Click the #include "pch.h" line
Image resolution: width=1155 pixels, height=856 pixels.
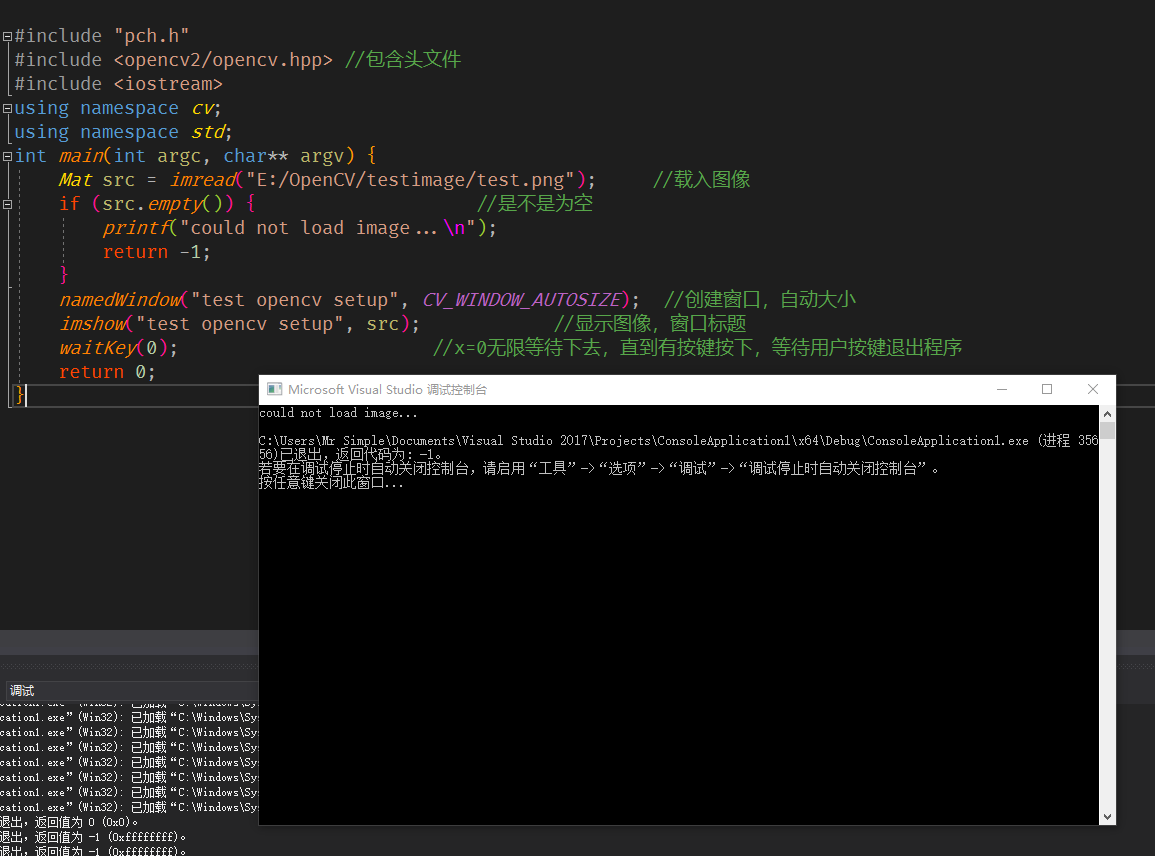102,36
